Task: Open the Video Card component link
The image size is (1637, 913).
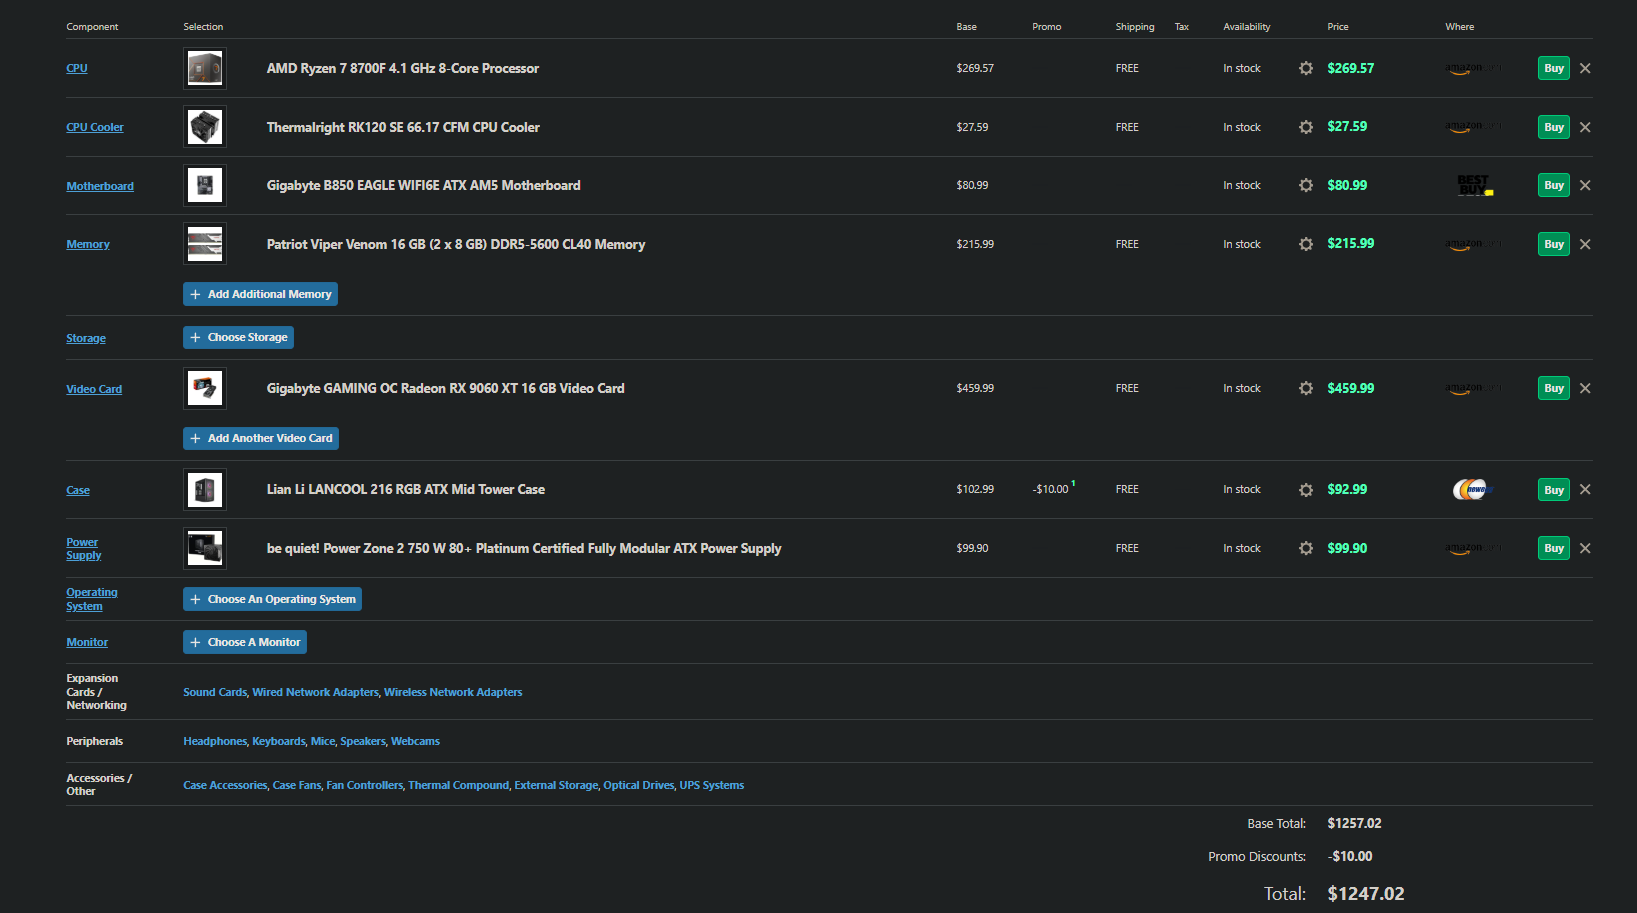Action: (x=94, y=389)
